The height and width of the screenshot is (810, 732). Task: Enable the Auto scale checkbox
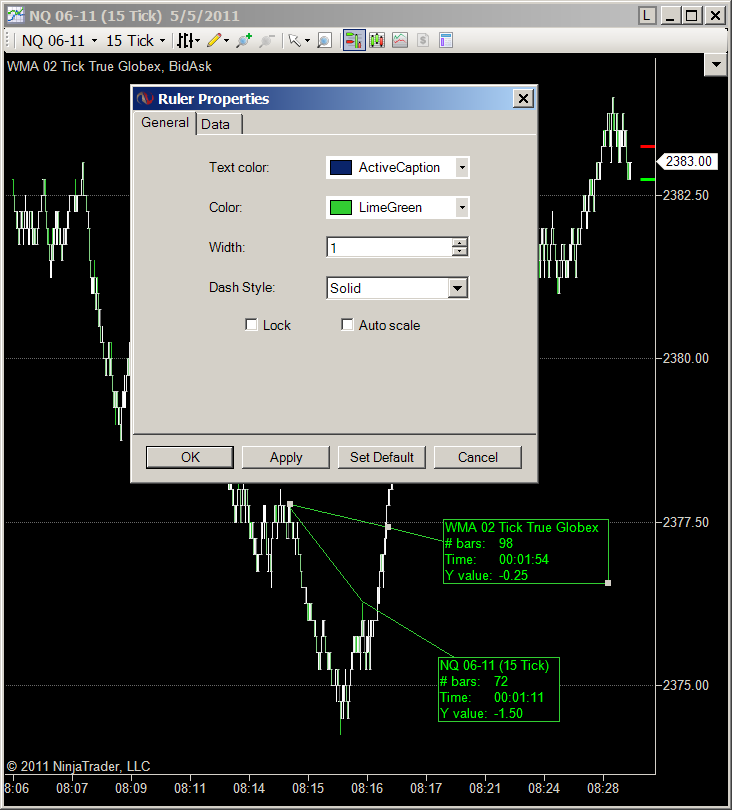coord(347,325)
